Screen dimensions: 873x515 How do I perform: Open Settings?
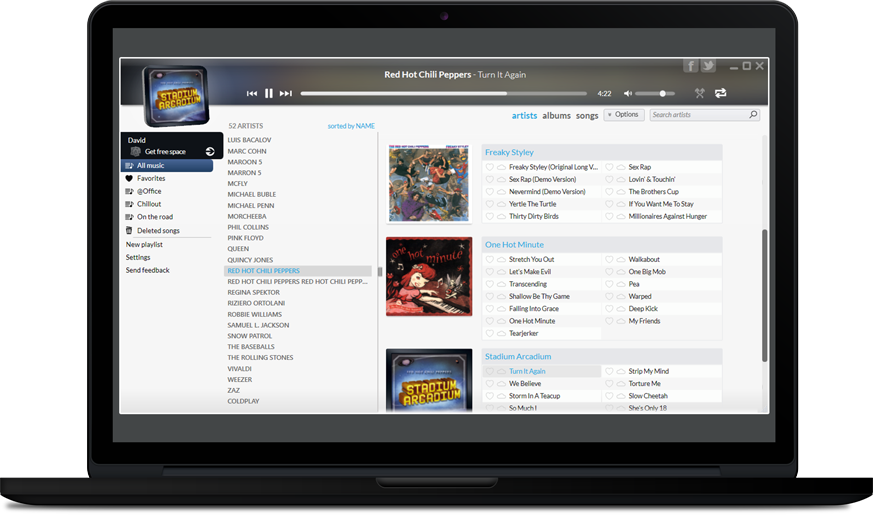coord(138,257)
